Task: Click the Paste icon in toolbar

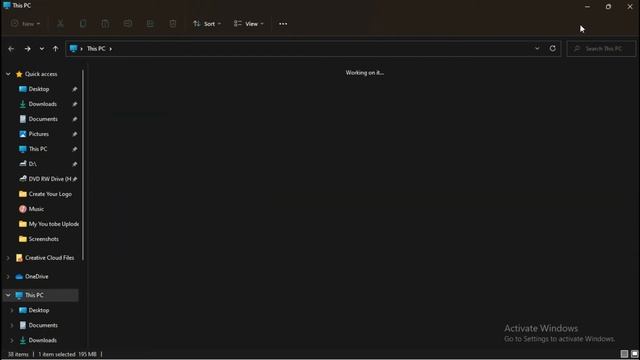Action: (x=105, y=24)
